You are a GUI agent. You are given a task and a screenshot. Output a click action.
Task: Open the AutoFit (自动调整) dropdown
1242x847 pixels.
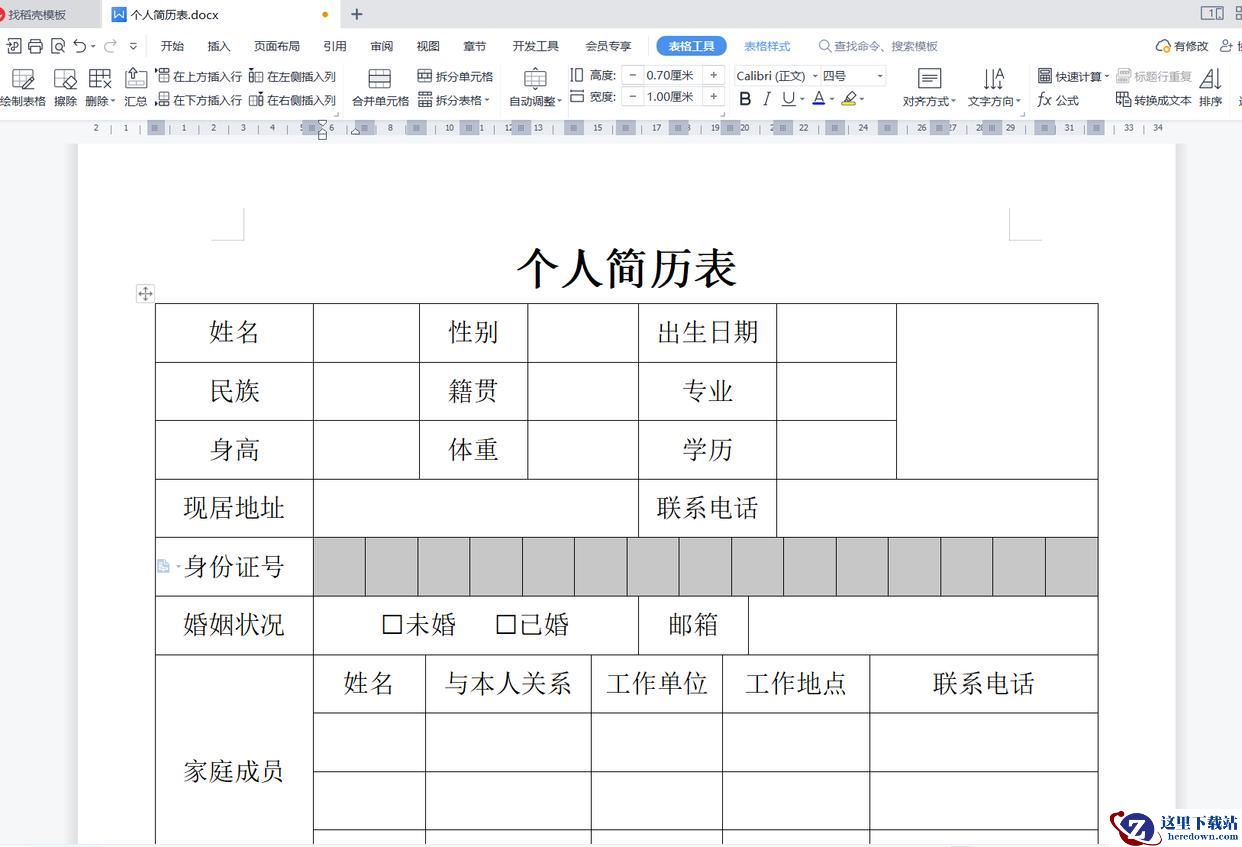pos(535,88)
